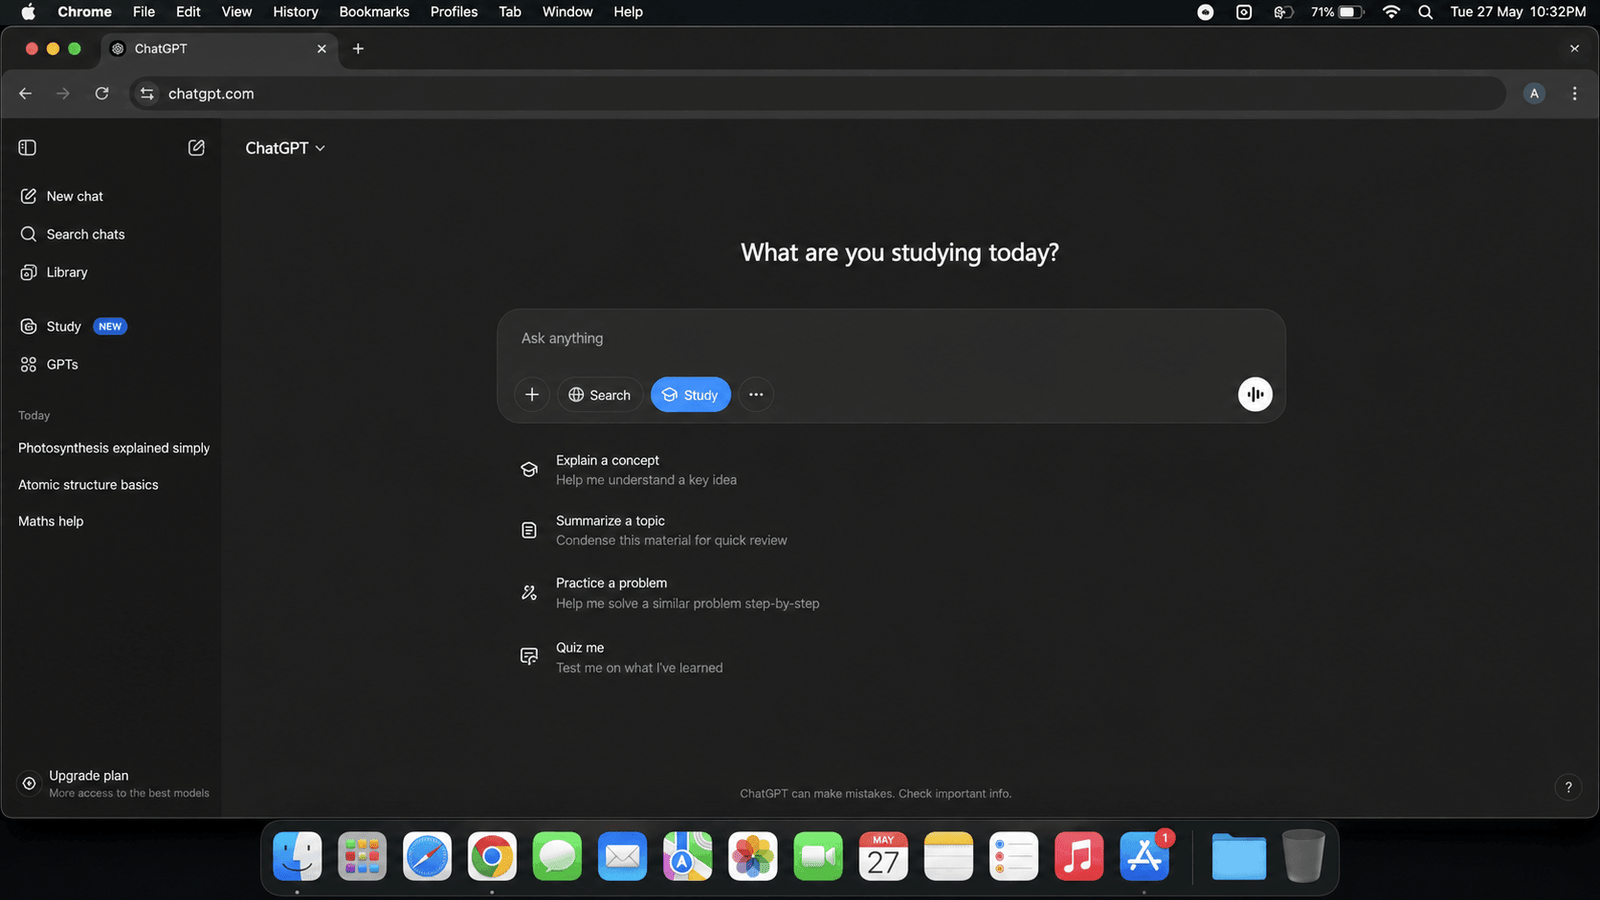Open the 'Photosynthesis explained simply' chat
Image resolution: width=1600 pixels, height=900 pixels.
pos(114,448)
